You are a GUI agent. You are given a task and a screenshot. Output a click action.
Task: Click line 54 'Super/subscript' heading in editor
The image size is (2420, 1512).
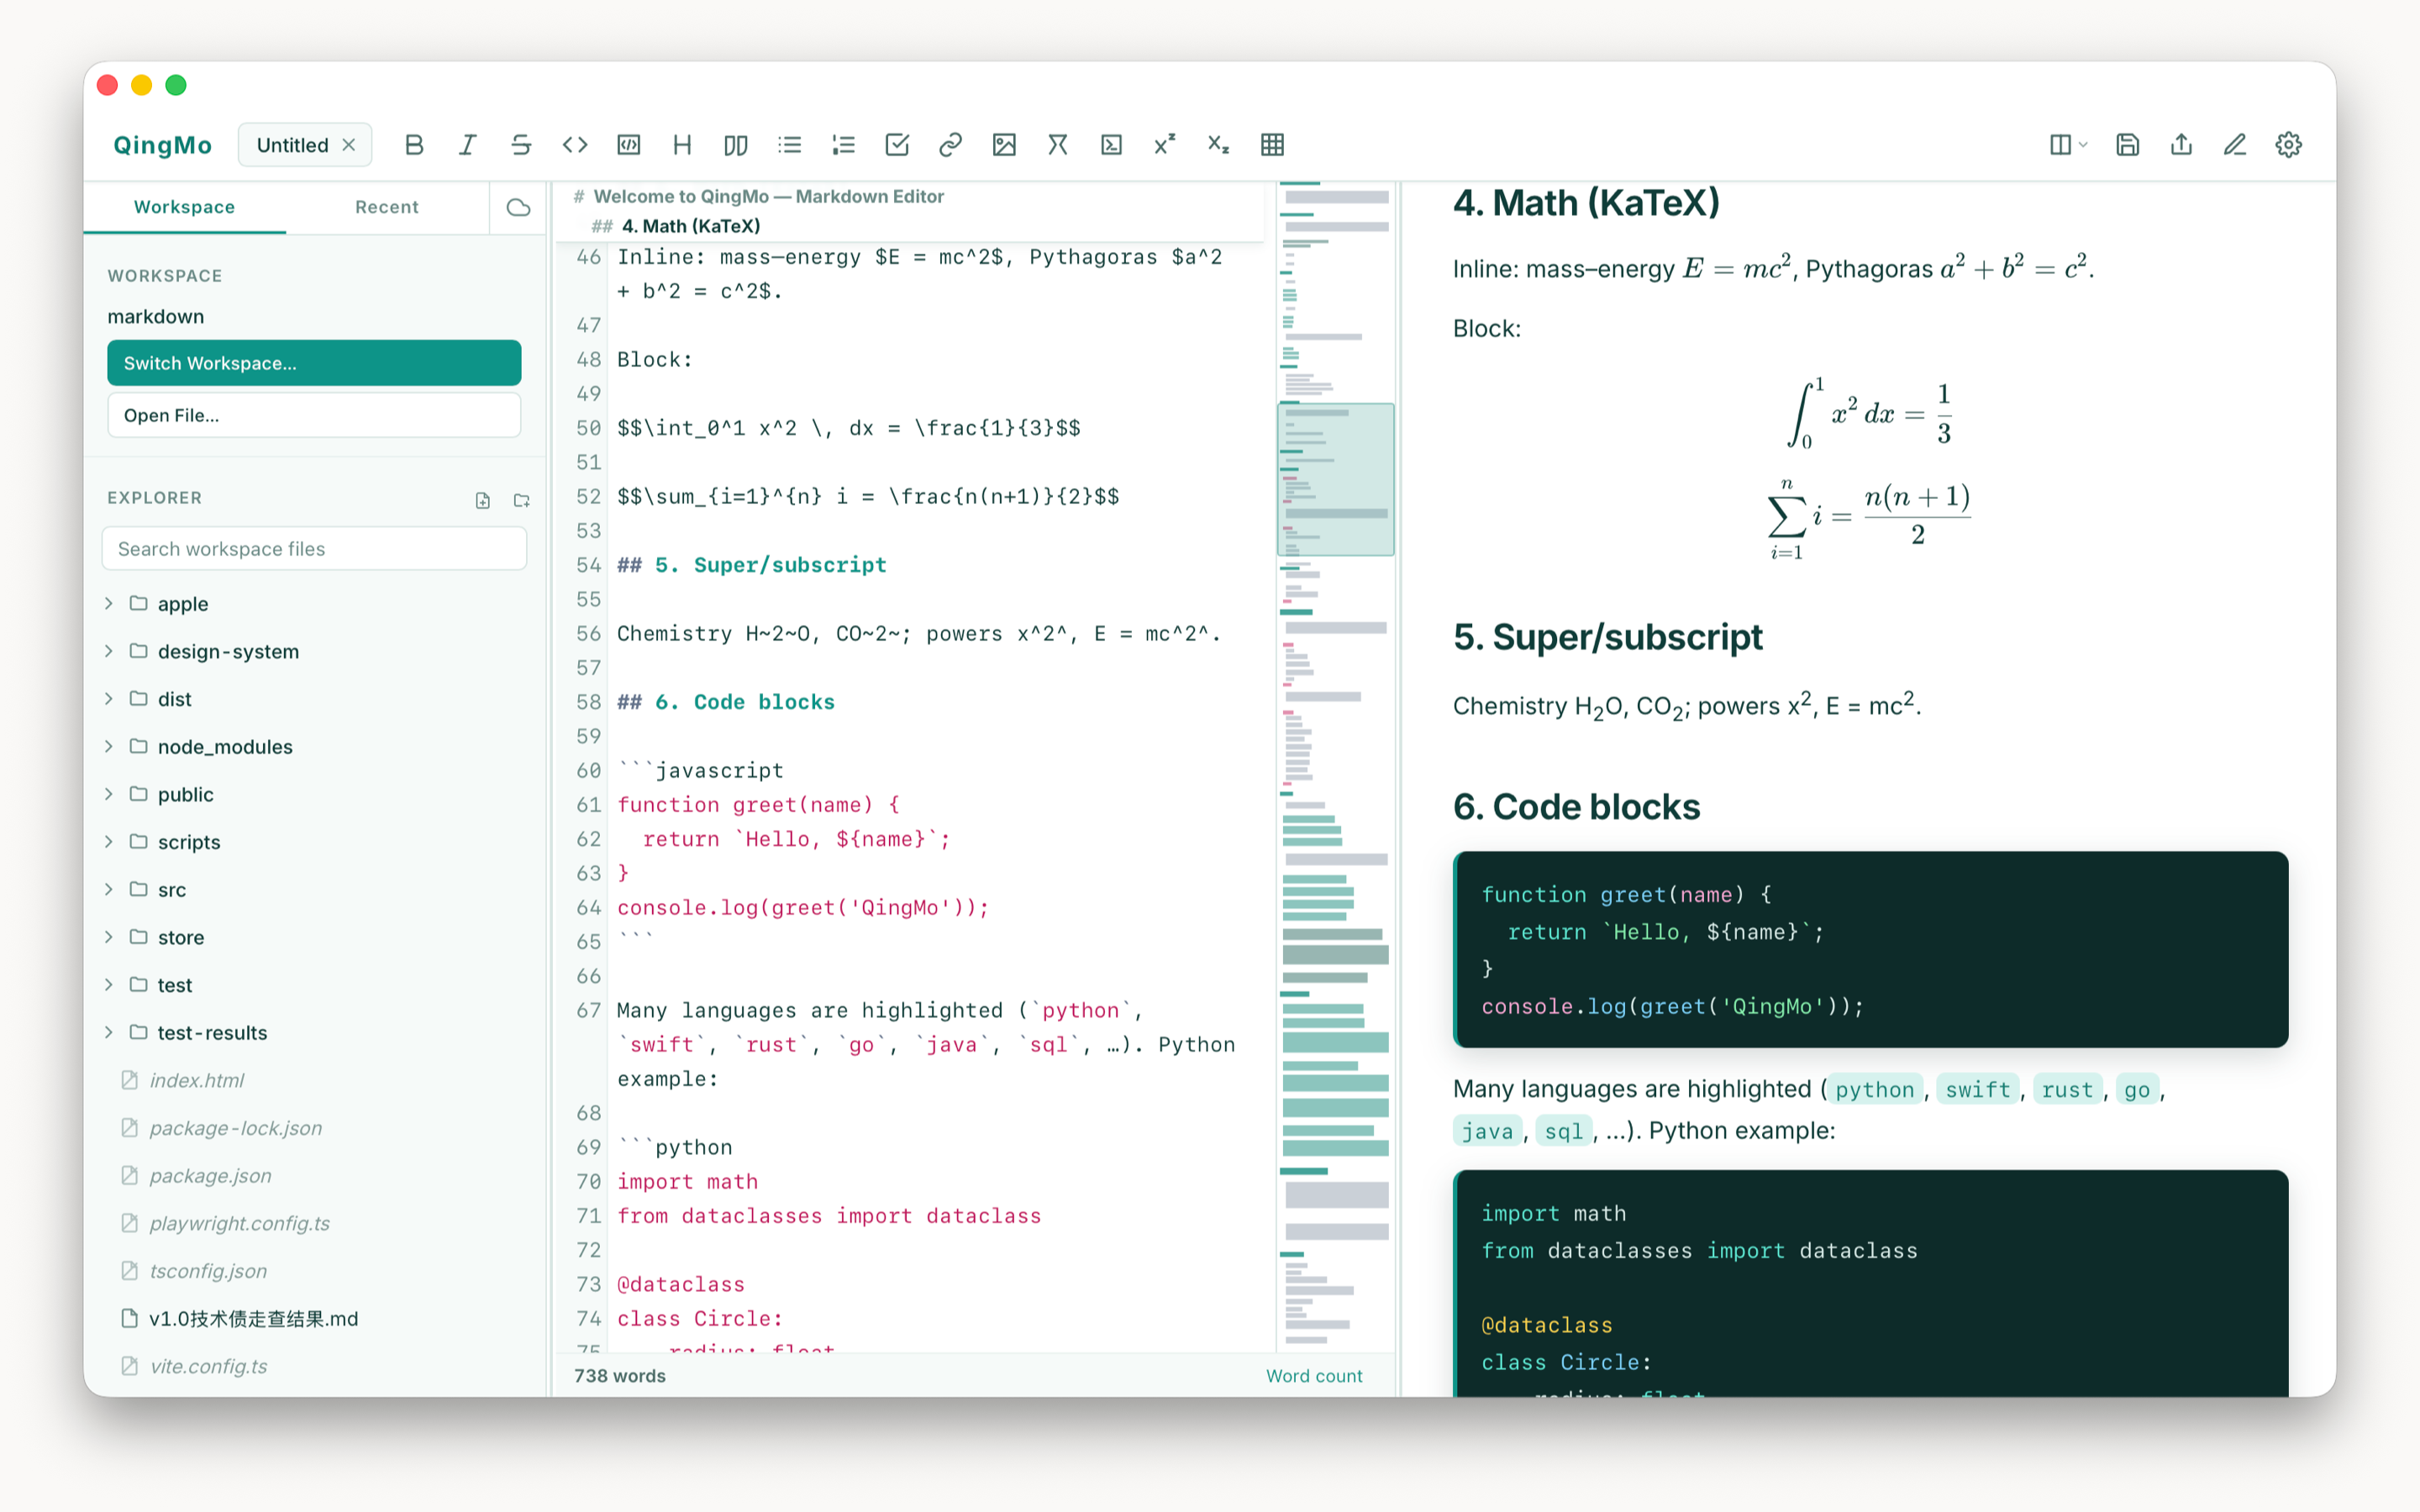(x=752, y=565)
